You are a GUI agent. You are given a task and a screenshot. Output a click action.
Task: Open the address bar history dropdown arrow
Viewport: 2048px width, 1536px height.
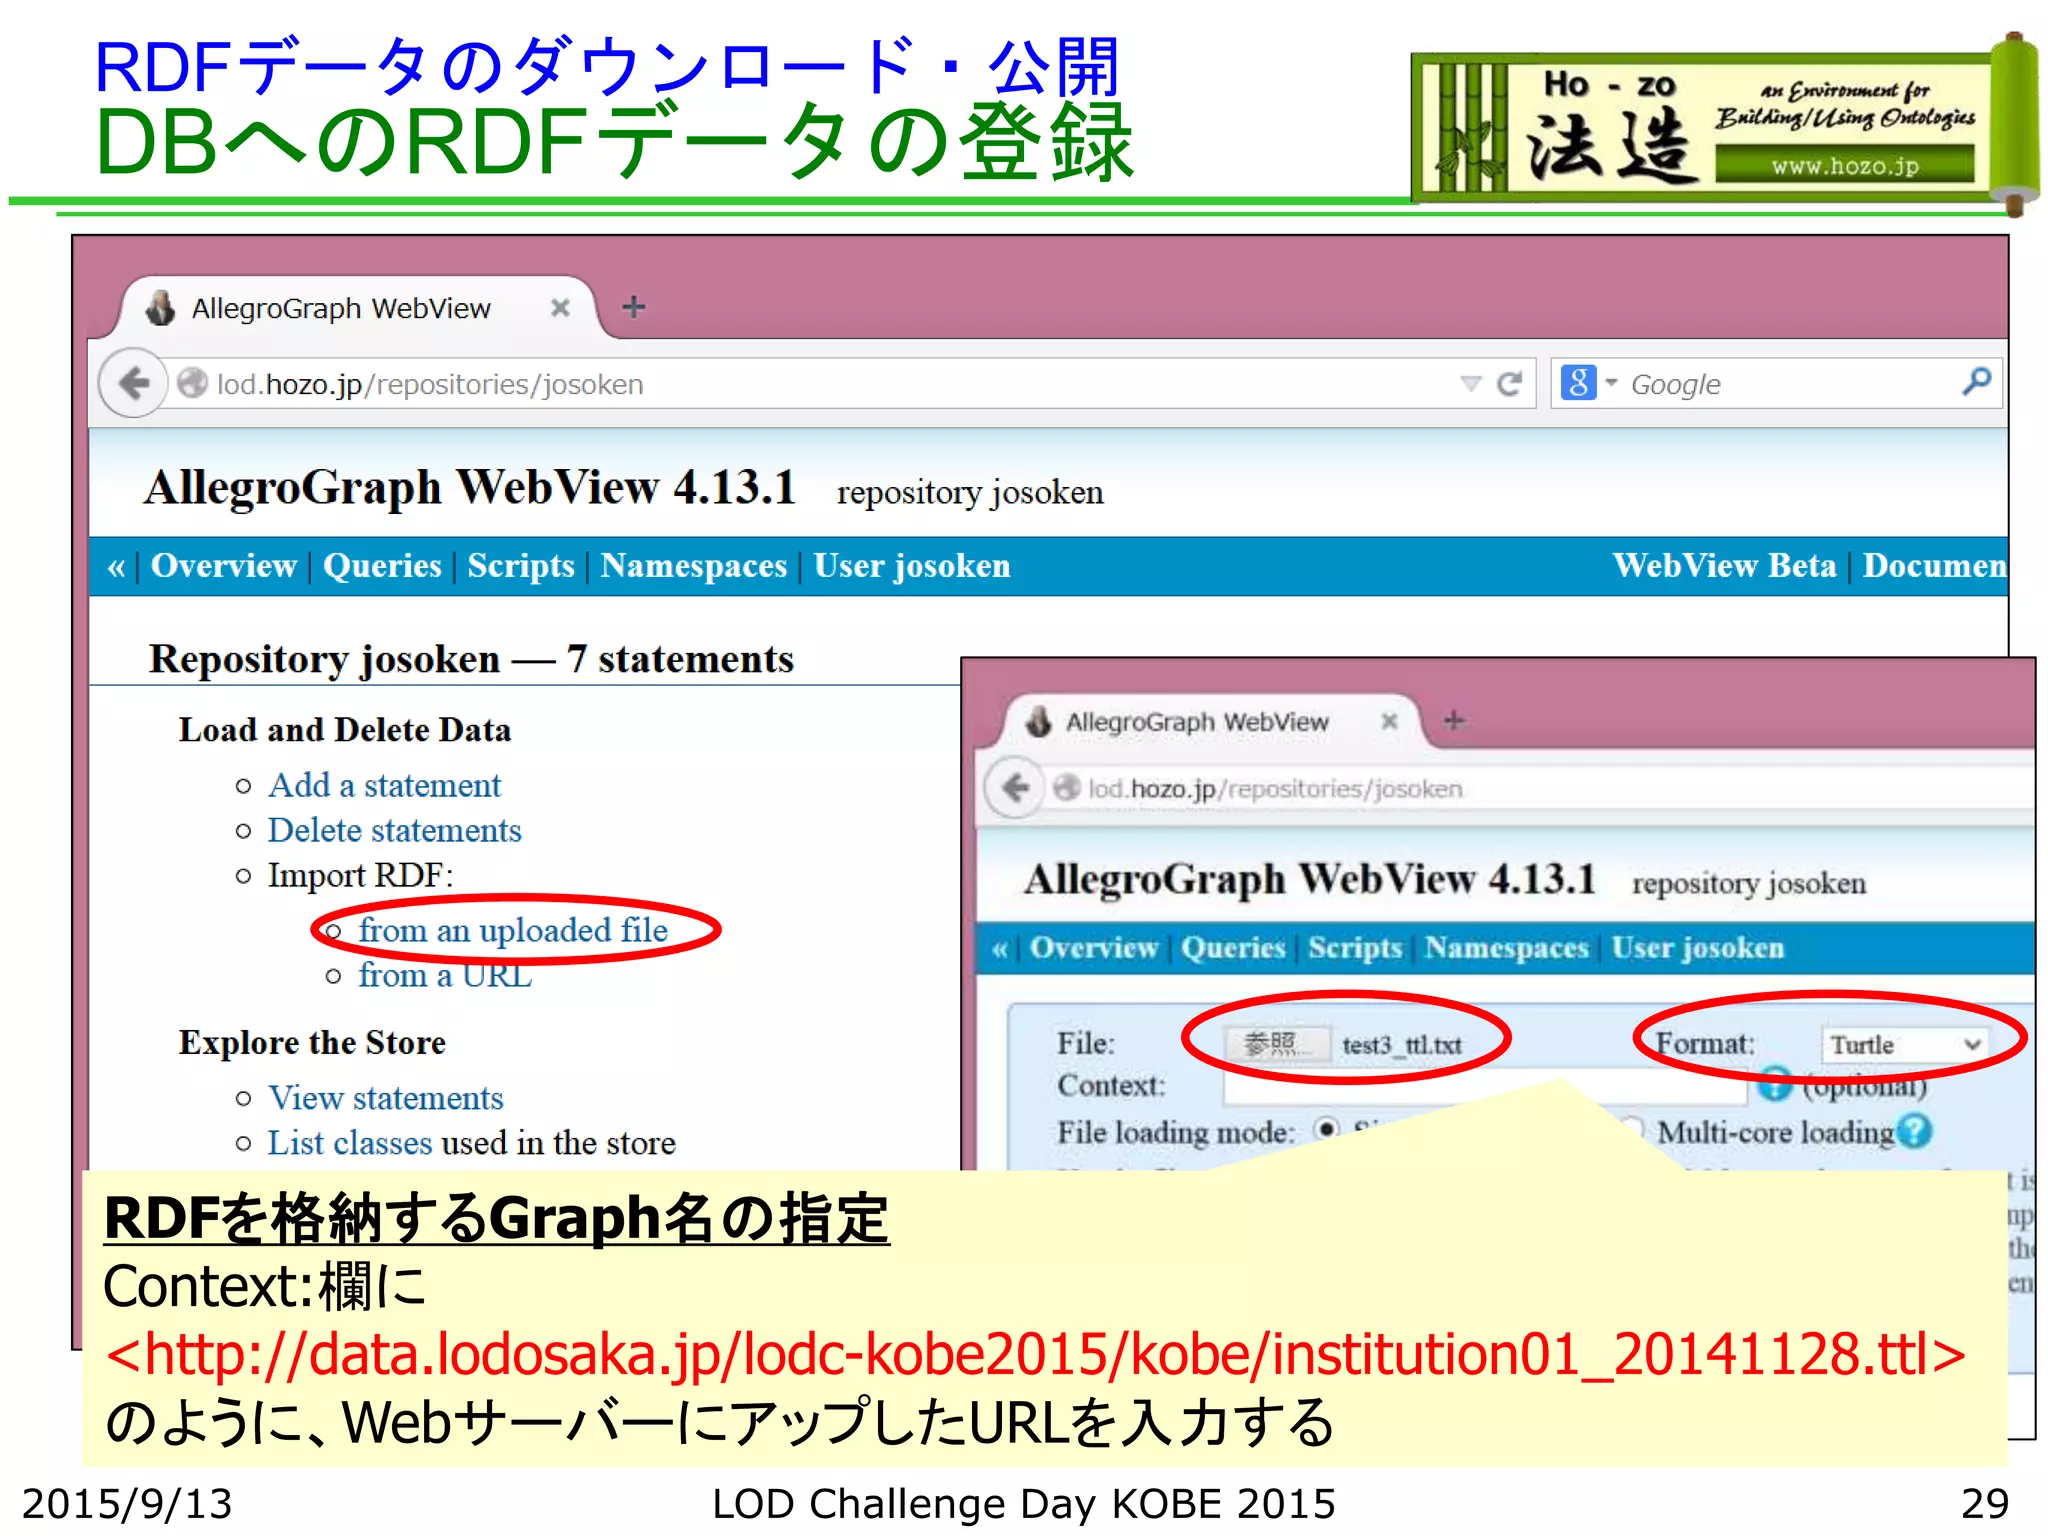[1470, 384]
